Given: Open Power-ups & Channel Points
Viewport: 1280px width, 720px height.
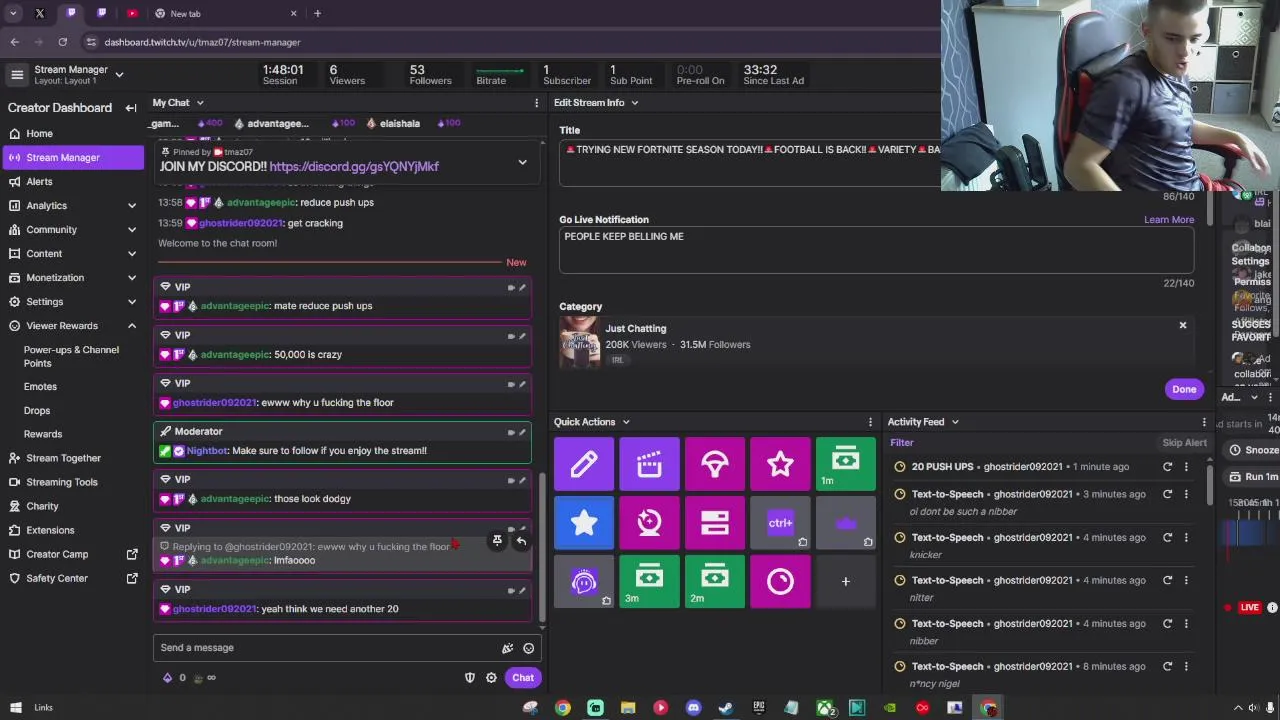Looking at the screenshot, I should click(72, 357).
